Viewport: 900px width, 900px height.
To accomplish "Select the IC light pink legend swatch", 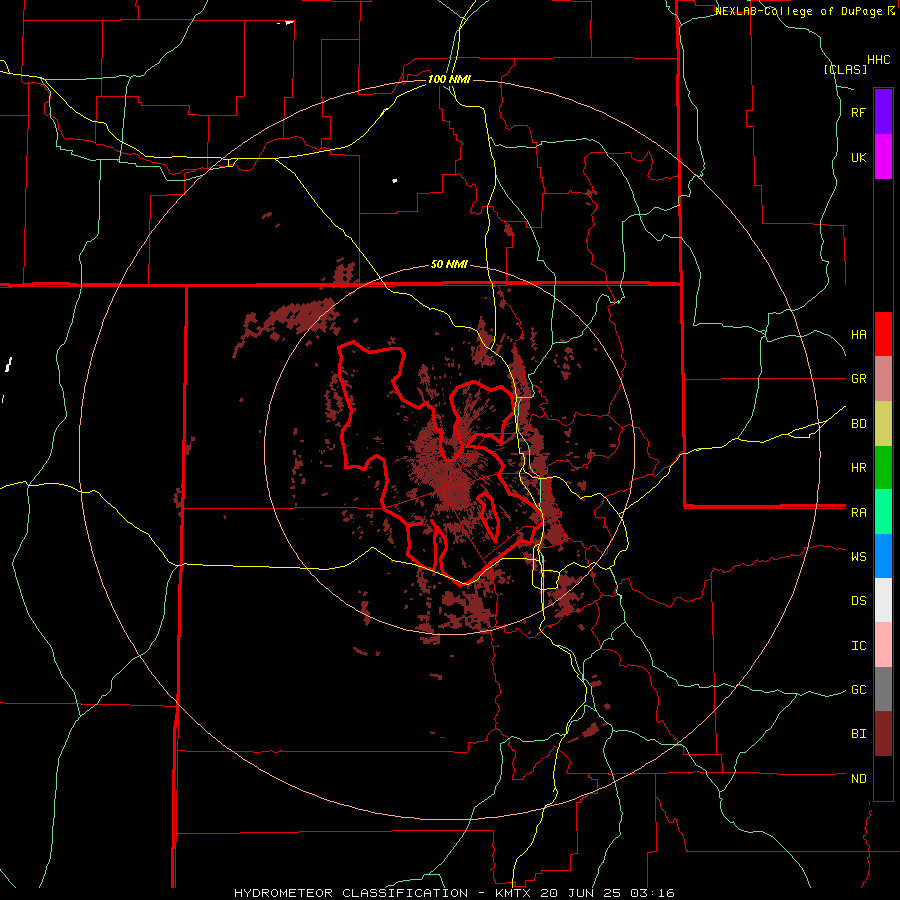I will pos(883,645).
